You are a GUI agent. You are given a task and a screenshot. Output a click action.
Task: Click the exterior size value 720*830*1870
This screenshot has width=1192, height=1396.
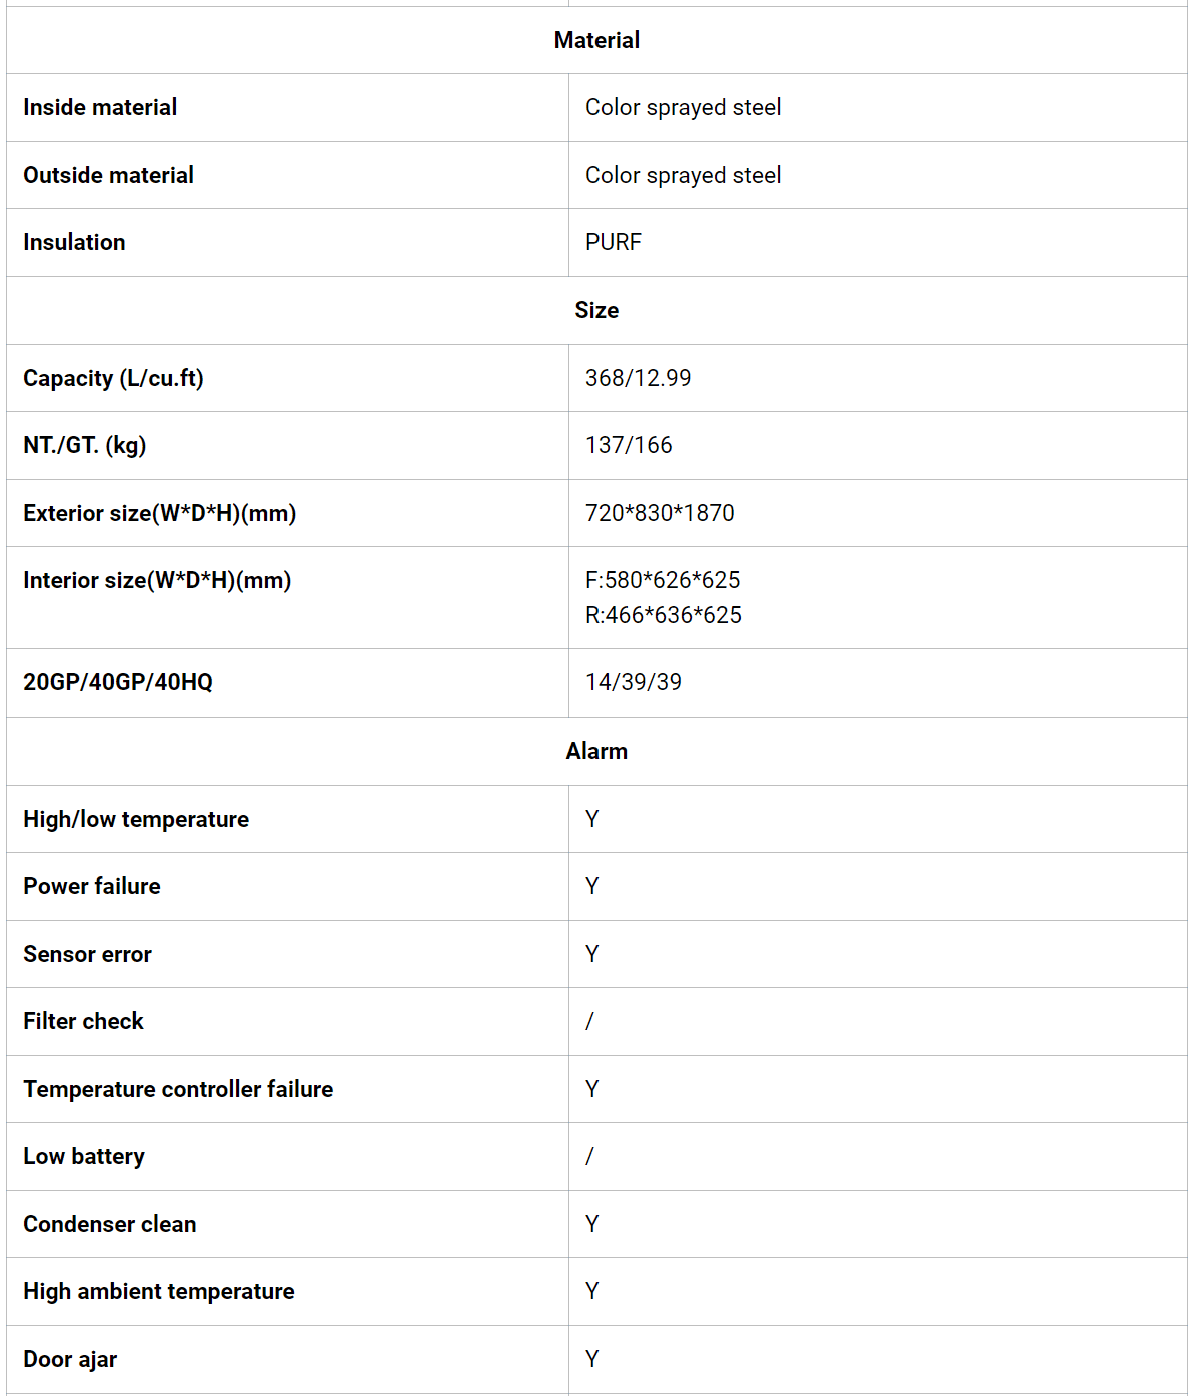point(659,513)
